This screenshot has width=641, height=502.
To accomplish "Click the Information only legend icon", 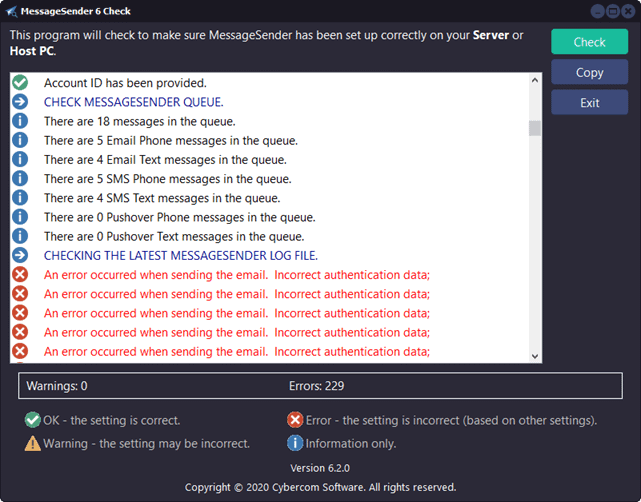I will pyautogui.click(x=295, y=443).
